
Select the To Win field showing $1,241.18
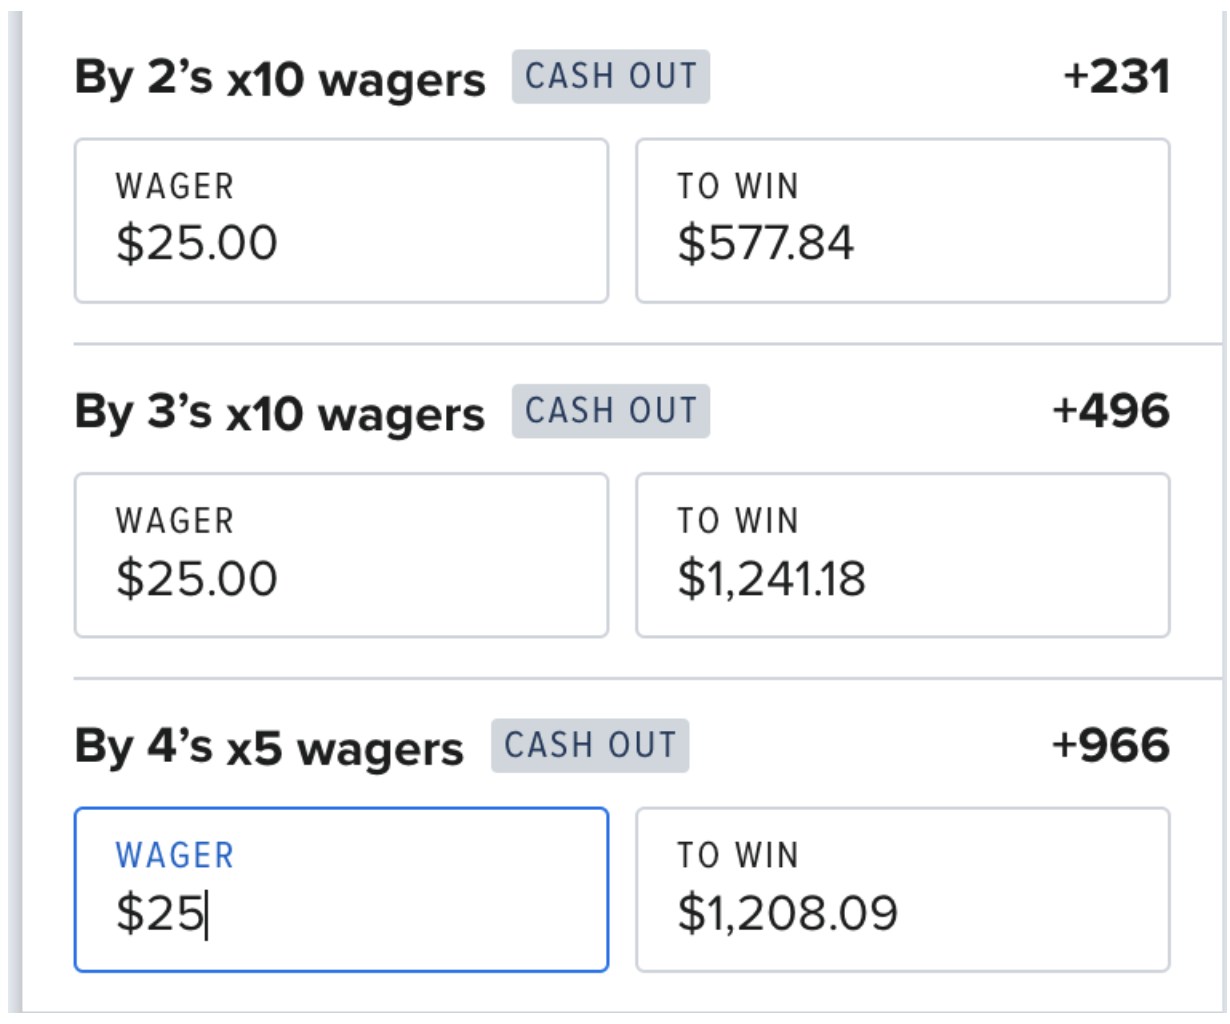click(902, 555)
